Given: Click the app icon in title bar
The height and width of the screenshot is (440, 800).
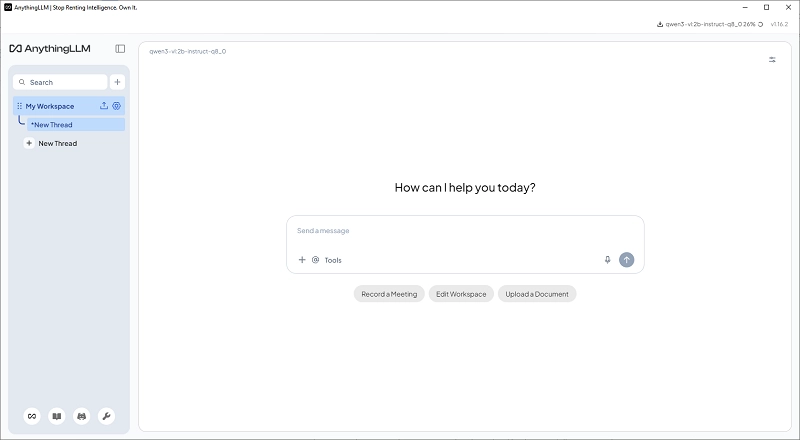Looking at the screenshot, I should [x=8, y=7].
